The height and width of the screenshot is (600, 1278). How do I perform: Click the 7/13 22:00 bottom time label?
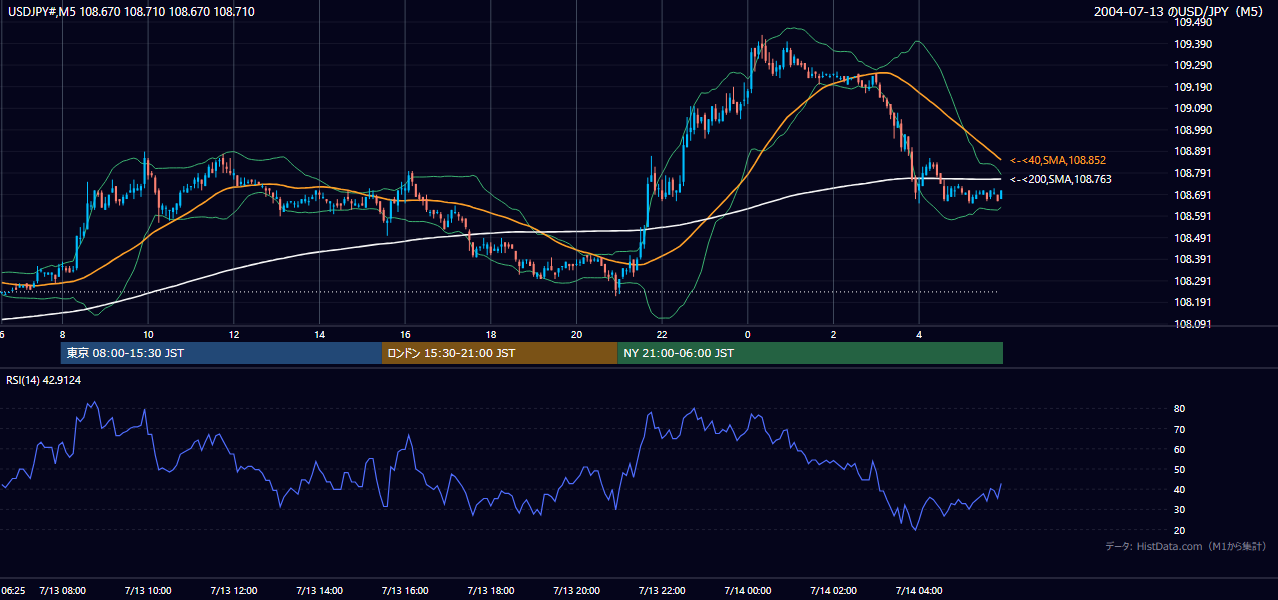click(x=662, y=590)
